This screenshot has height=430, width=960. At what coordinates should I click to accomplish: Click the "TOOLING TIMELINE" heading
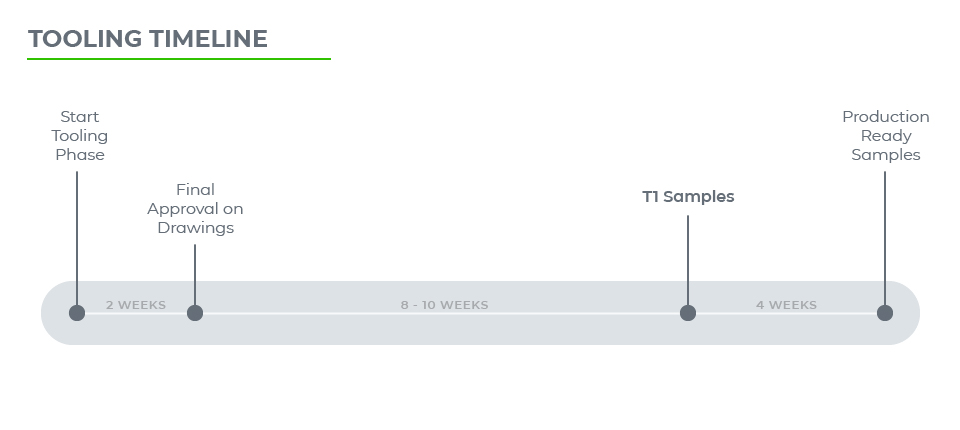point(148,39)
